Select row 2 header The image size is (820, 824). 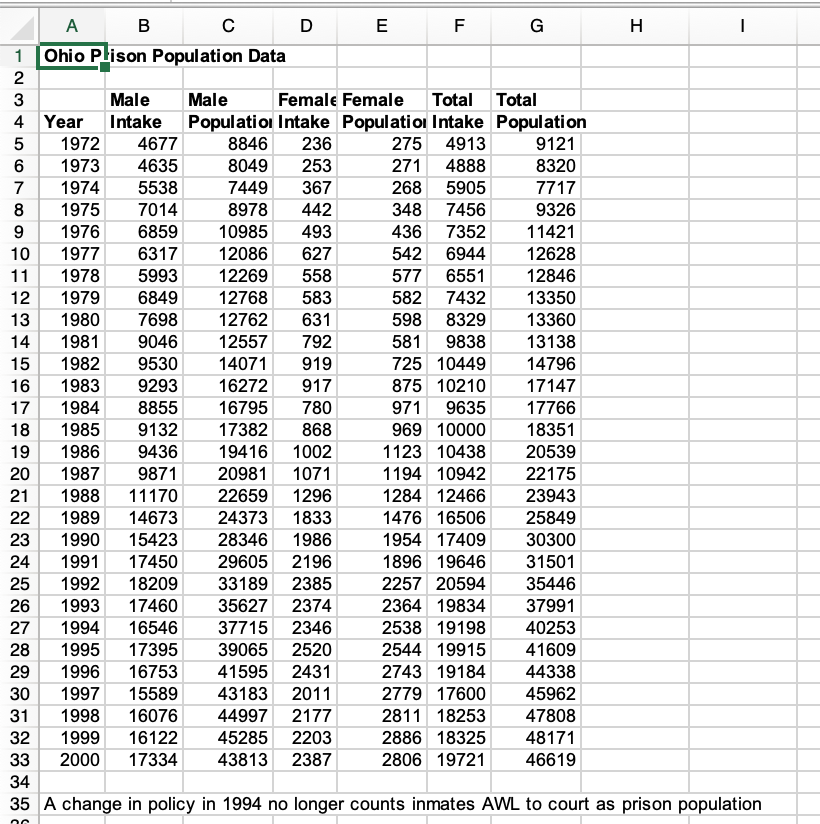pyautogui.click(x=19, y=78)
